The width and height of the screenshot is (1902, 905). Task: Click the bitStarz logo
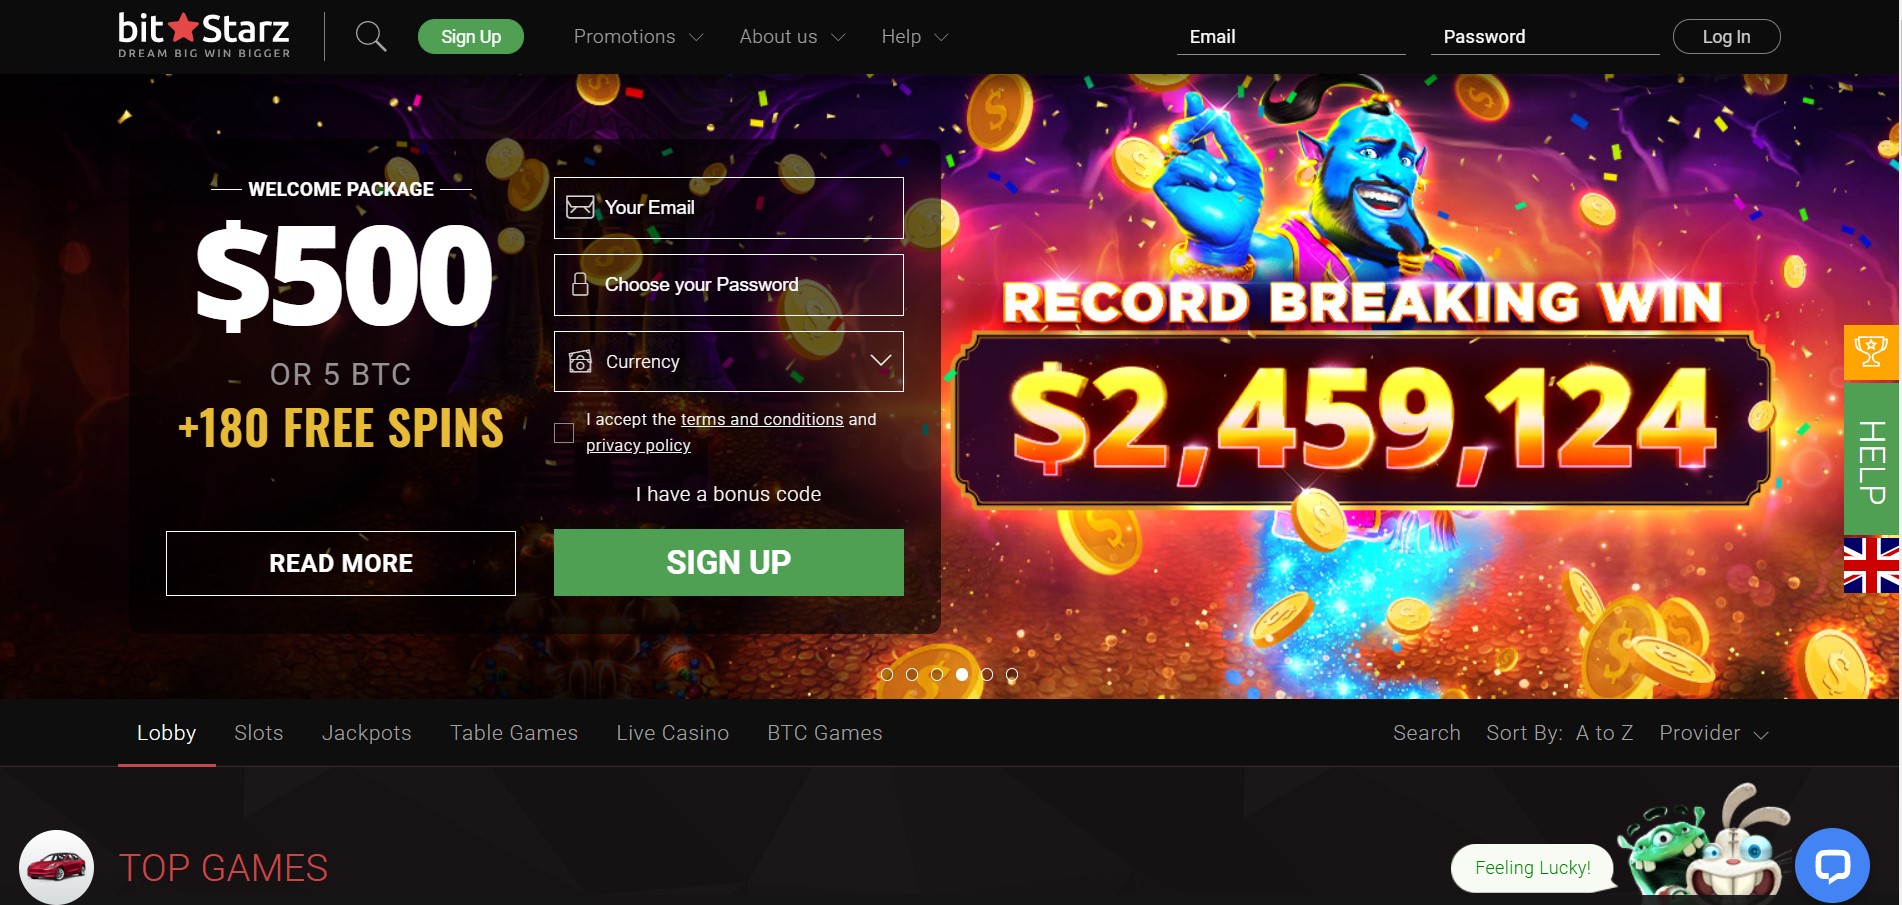pyautogui.click(x=204, y=36)
